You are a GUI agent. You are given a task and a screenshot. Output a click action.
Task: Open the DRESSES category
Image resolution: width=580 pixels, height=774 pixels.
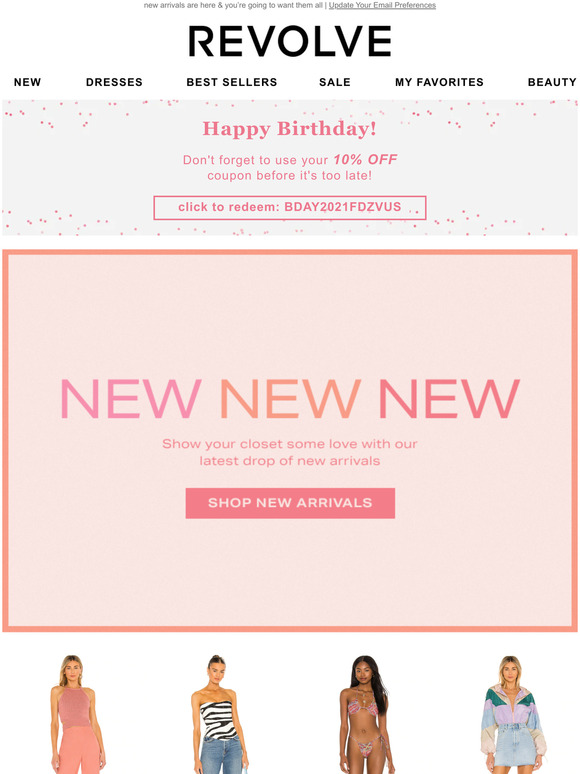click(114, 82)
